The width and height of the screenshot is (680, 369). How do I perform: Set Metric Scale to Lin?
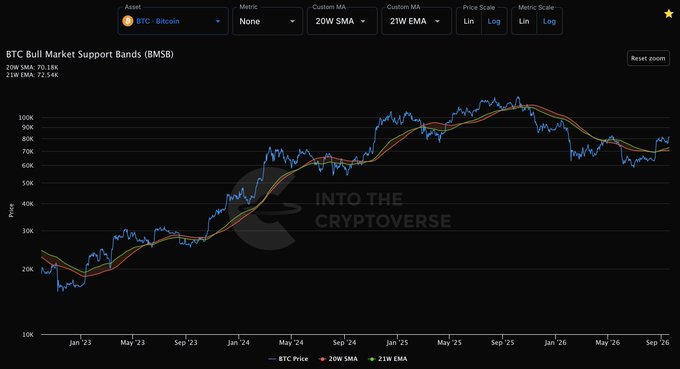point(524,21)
